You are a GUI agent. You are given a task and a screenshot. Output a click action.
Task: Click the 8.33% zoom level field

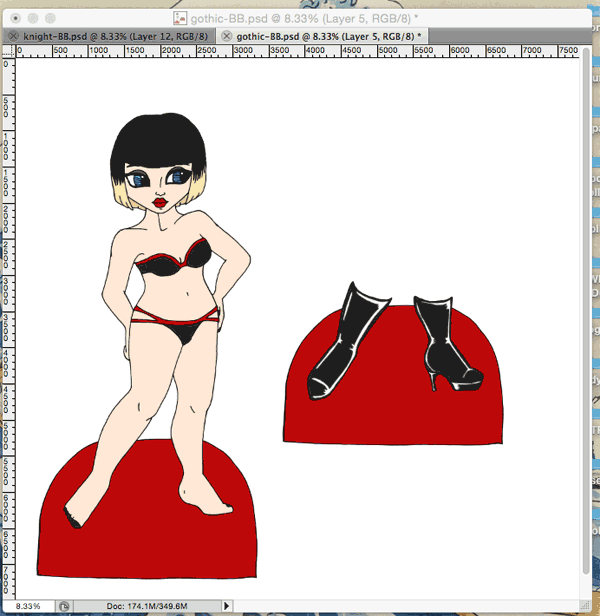click(x=28, y=606)
